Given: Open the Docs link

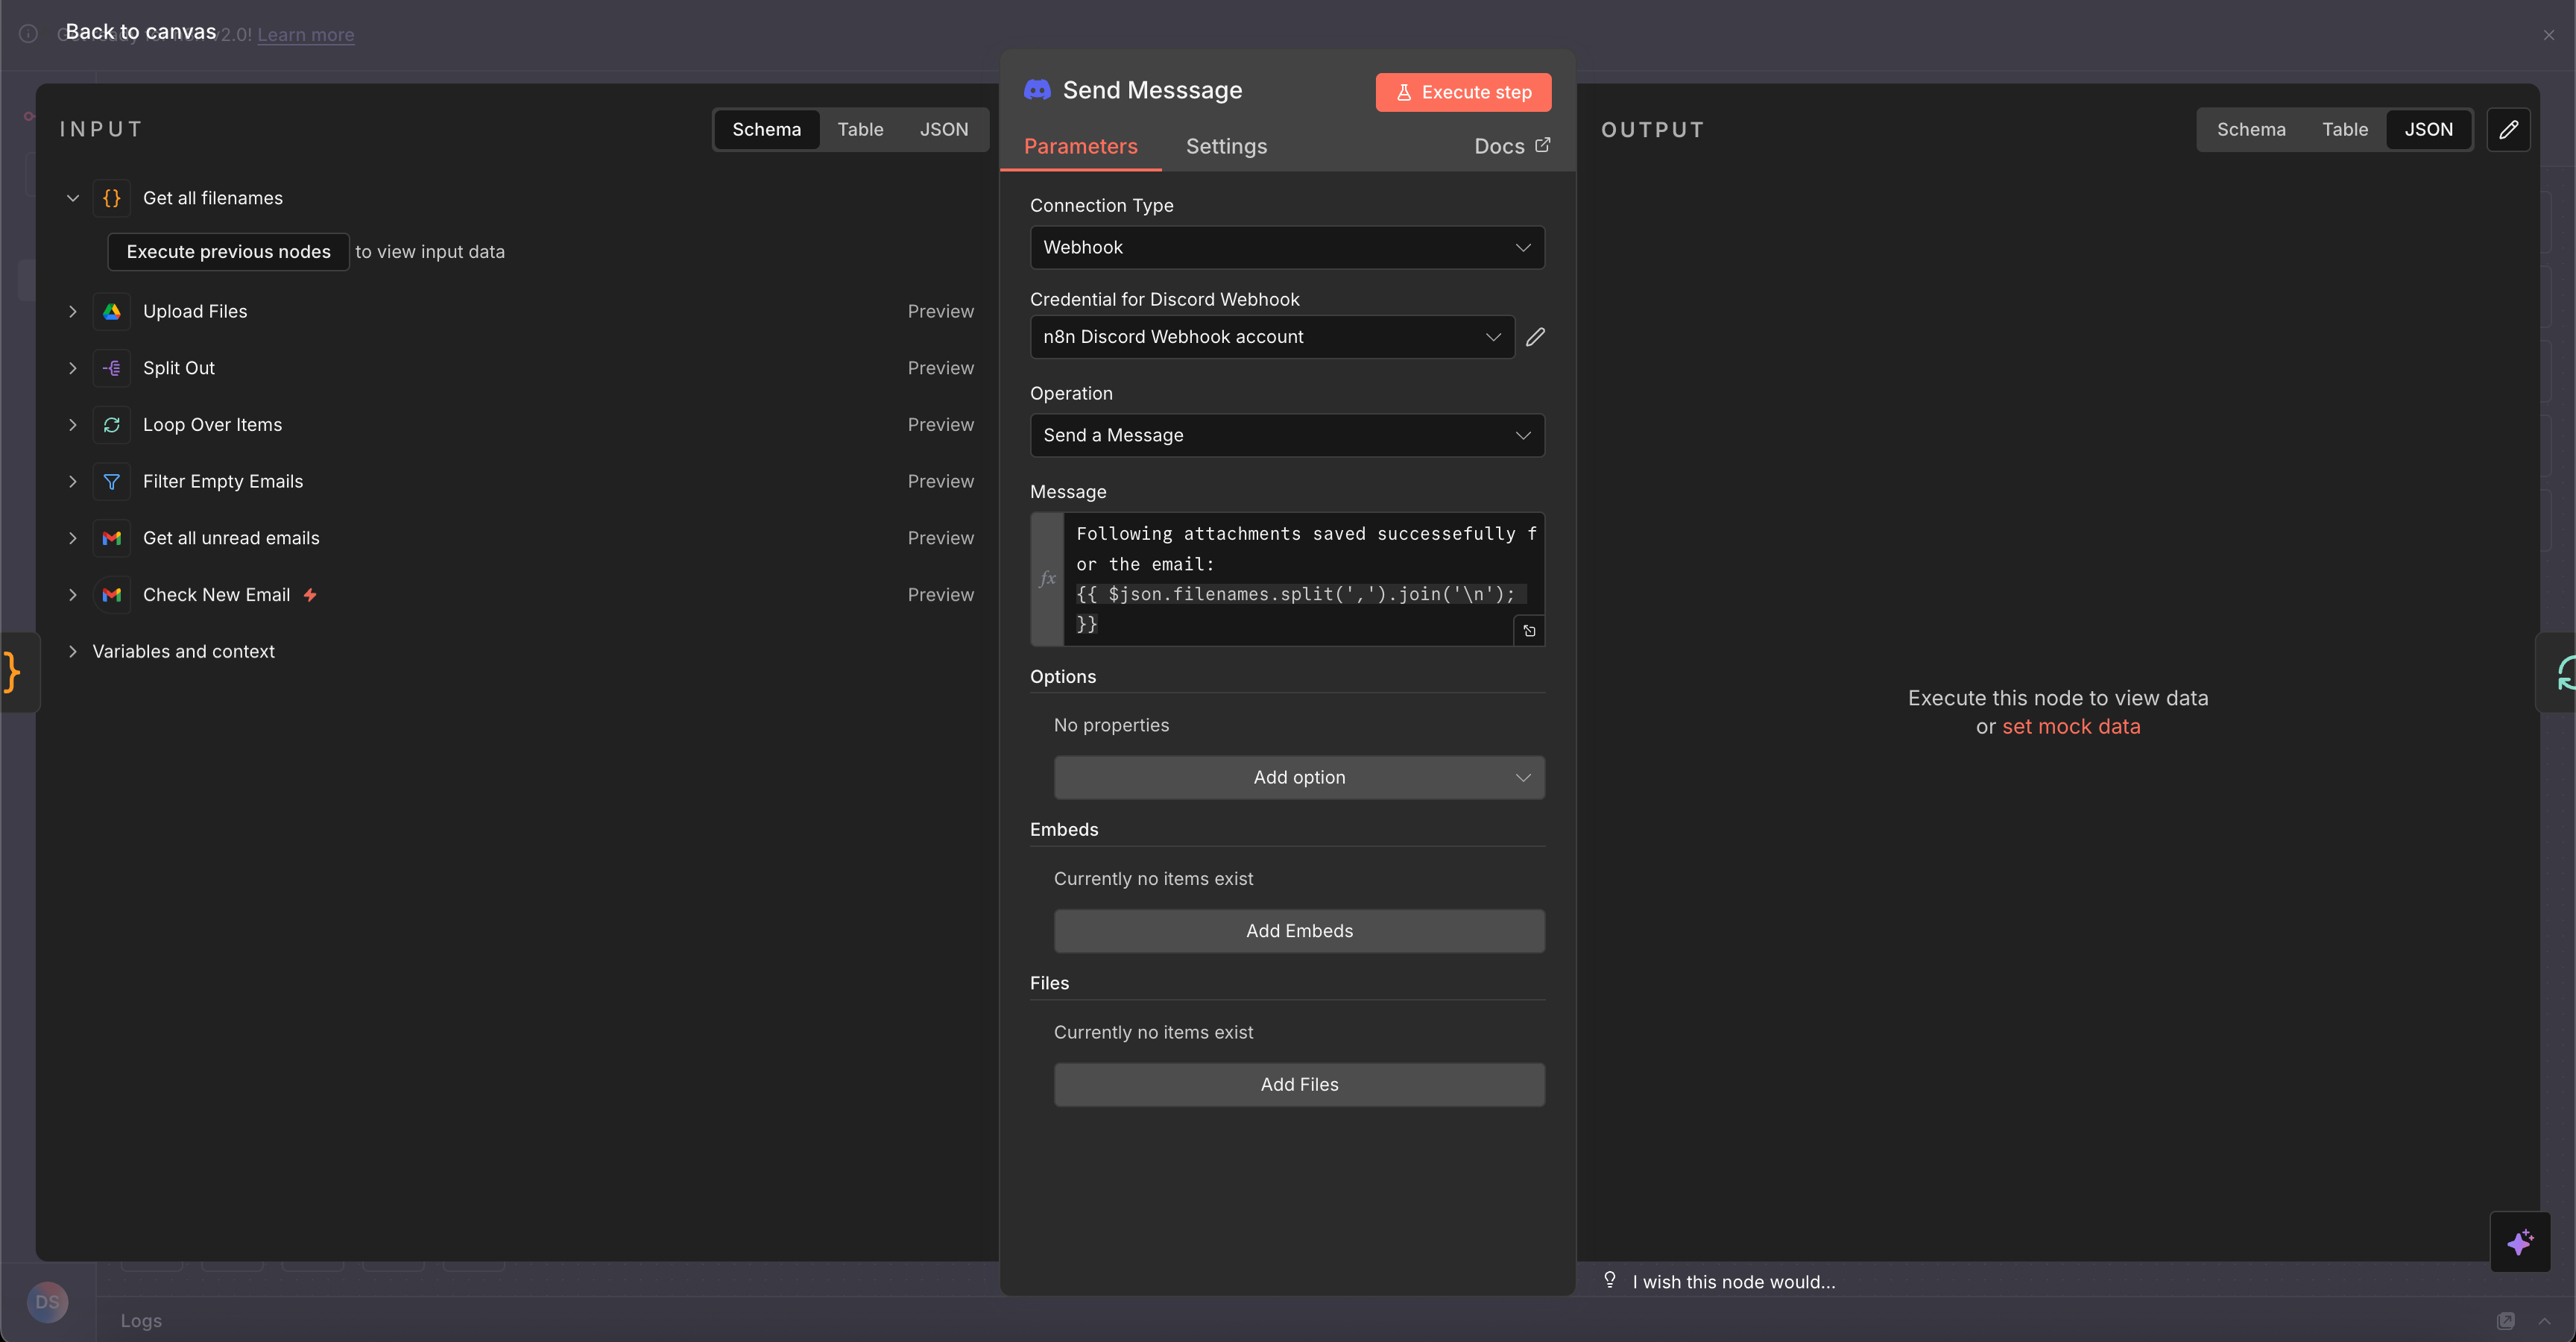Looking at the screenshot, I should pos(1512,146).
